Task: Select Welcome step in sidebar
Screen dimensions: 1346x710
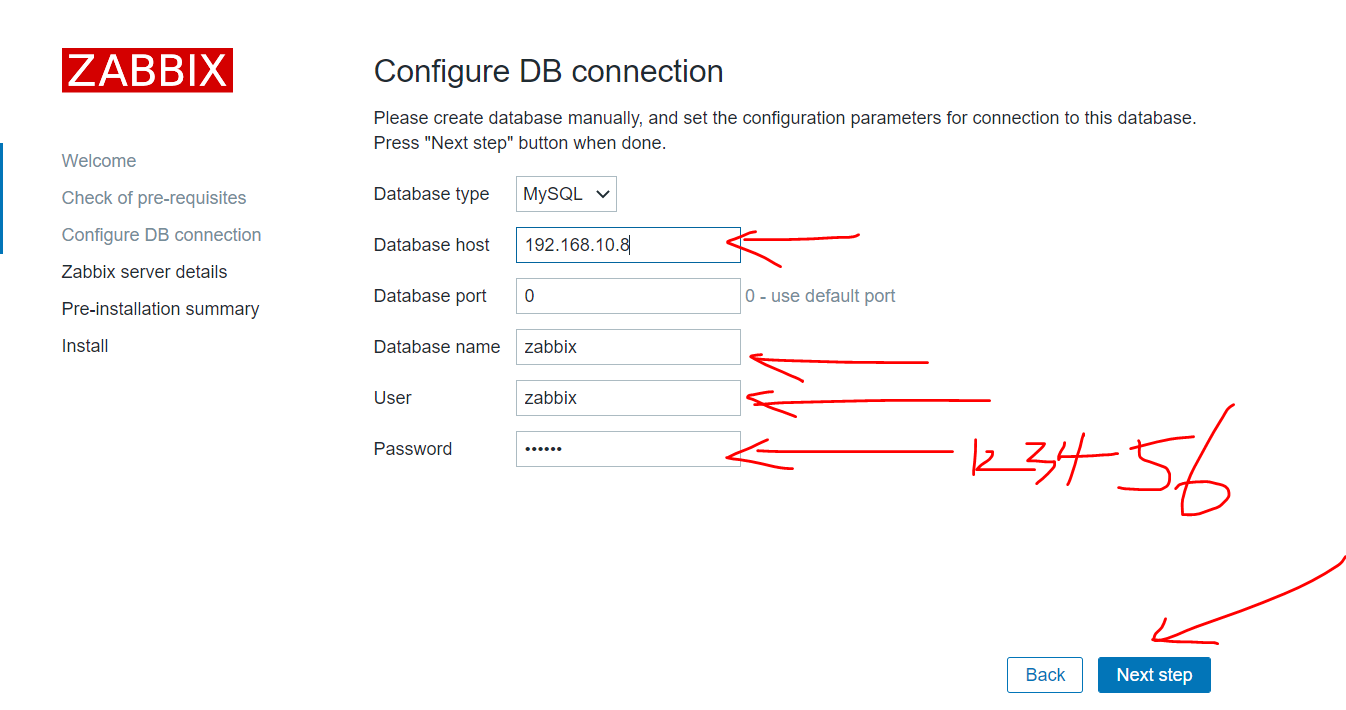Action: pyautogui.click(x=99, y=161)
